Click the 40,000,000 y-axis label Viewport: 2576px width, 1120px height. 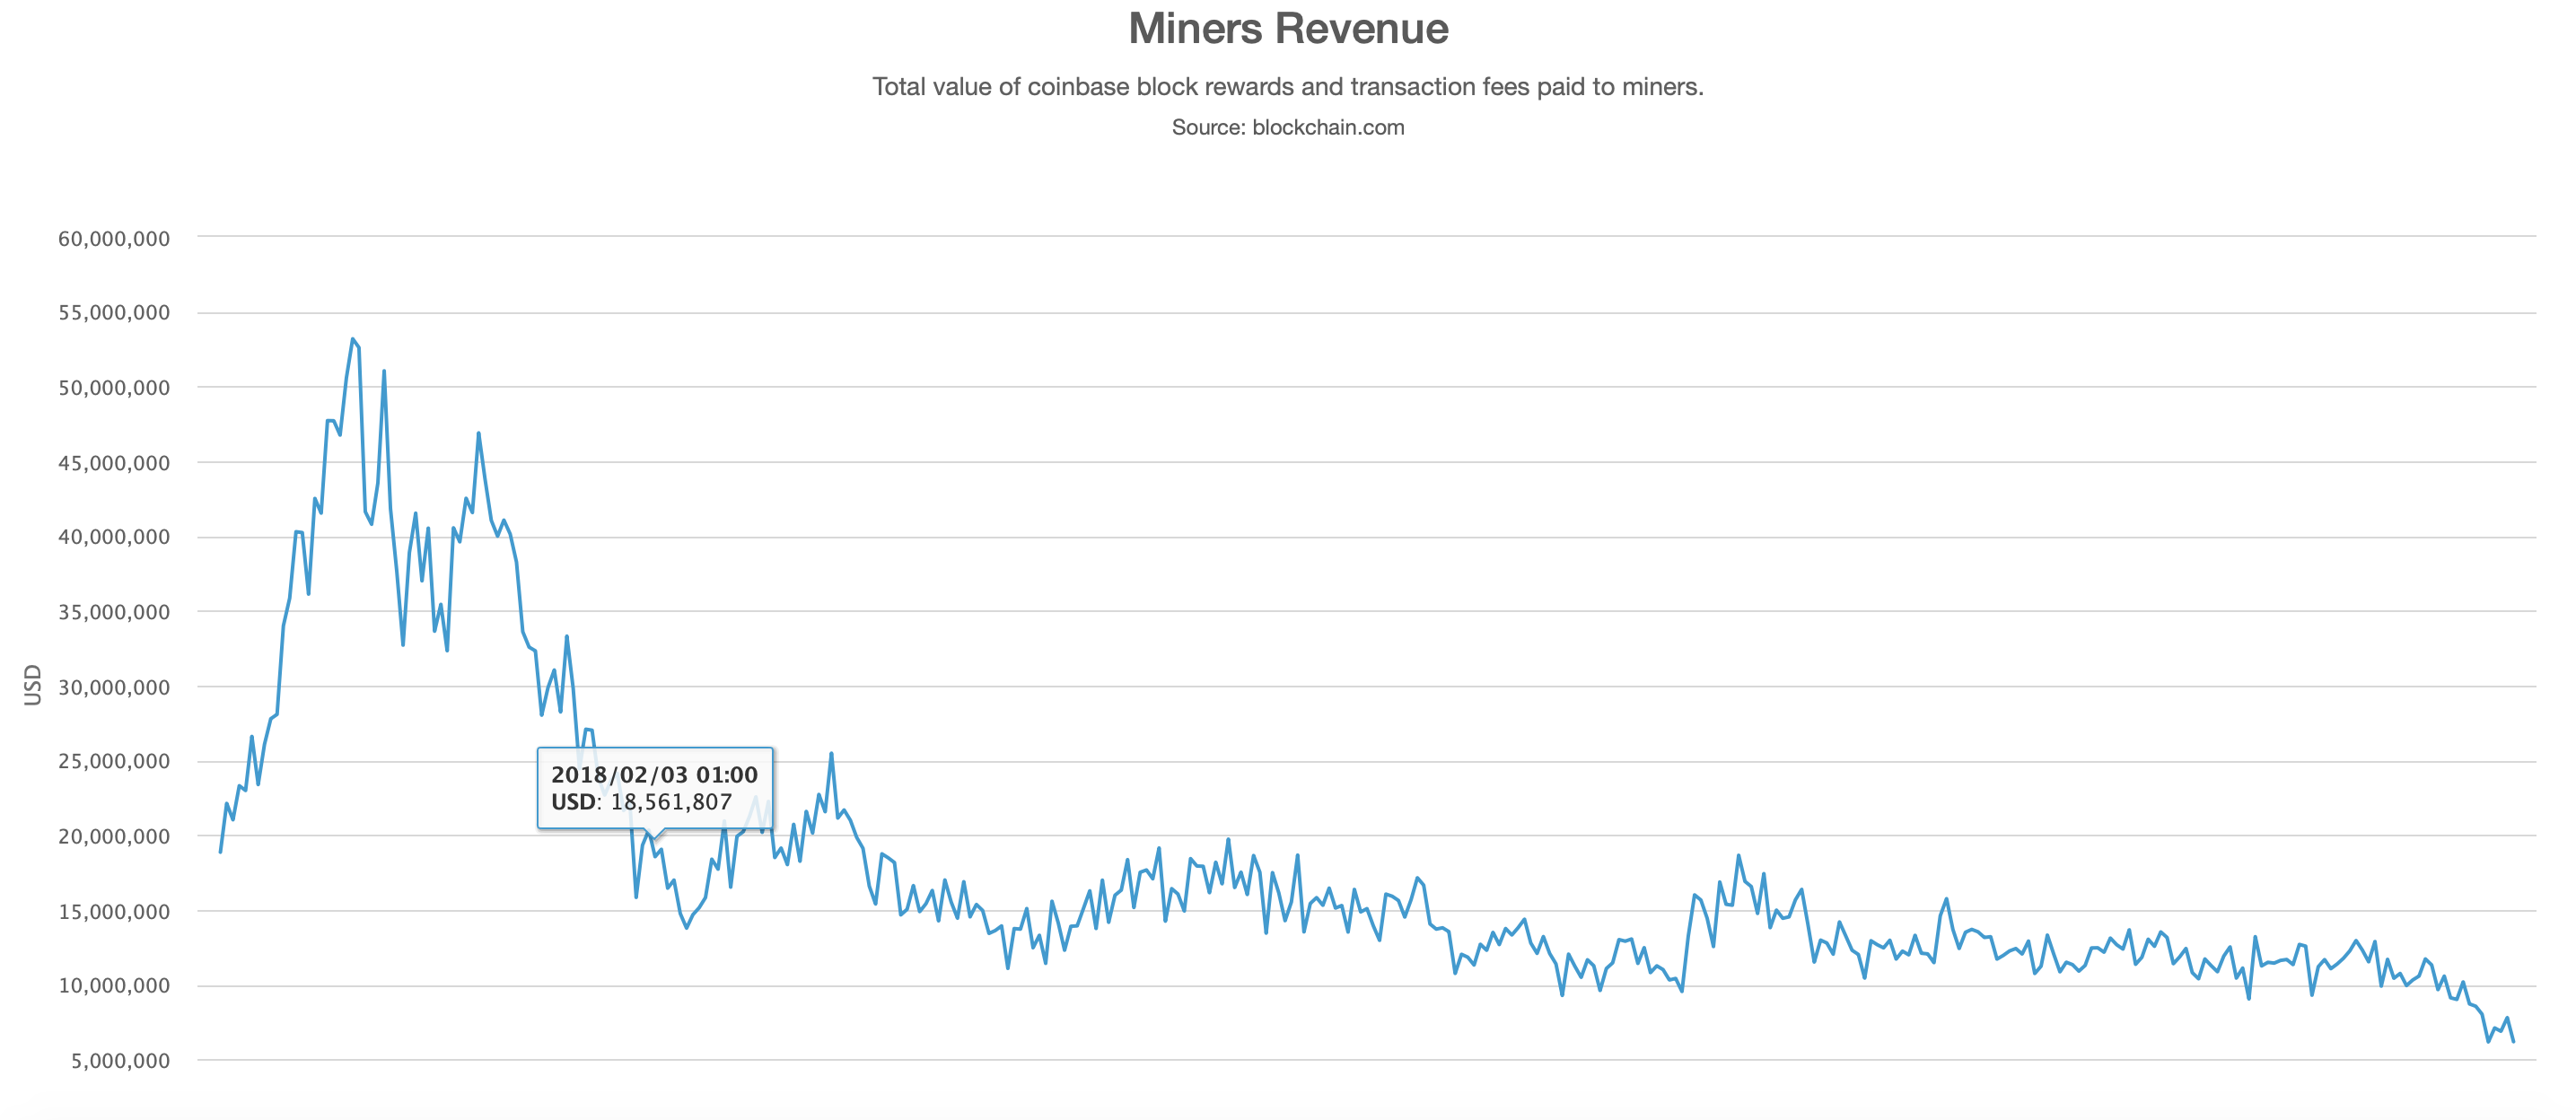(x=114, y=537)
